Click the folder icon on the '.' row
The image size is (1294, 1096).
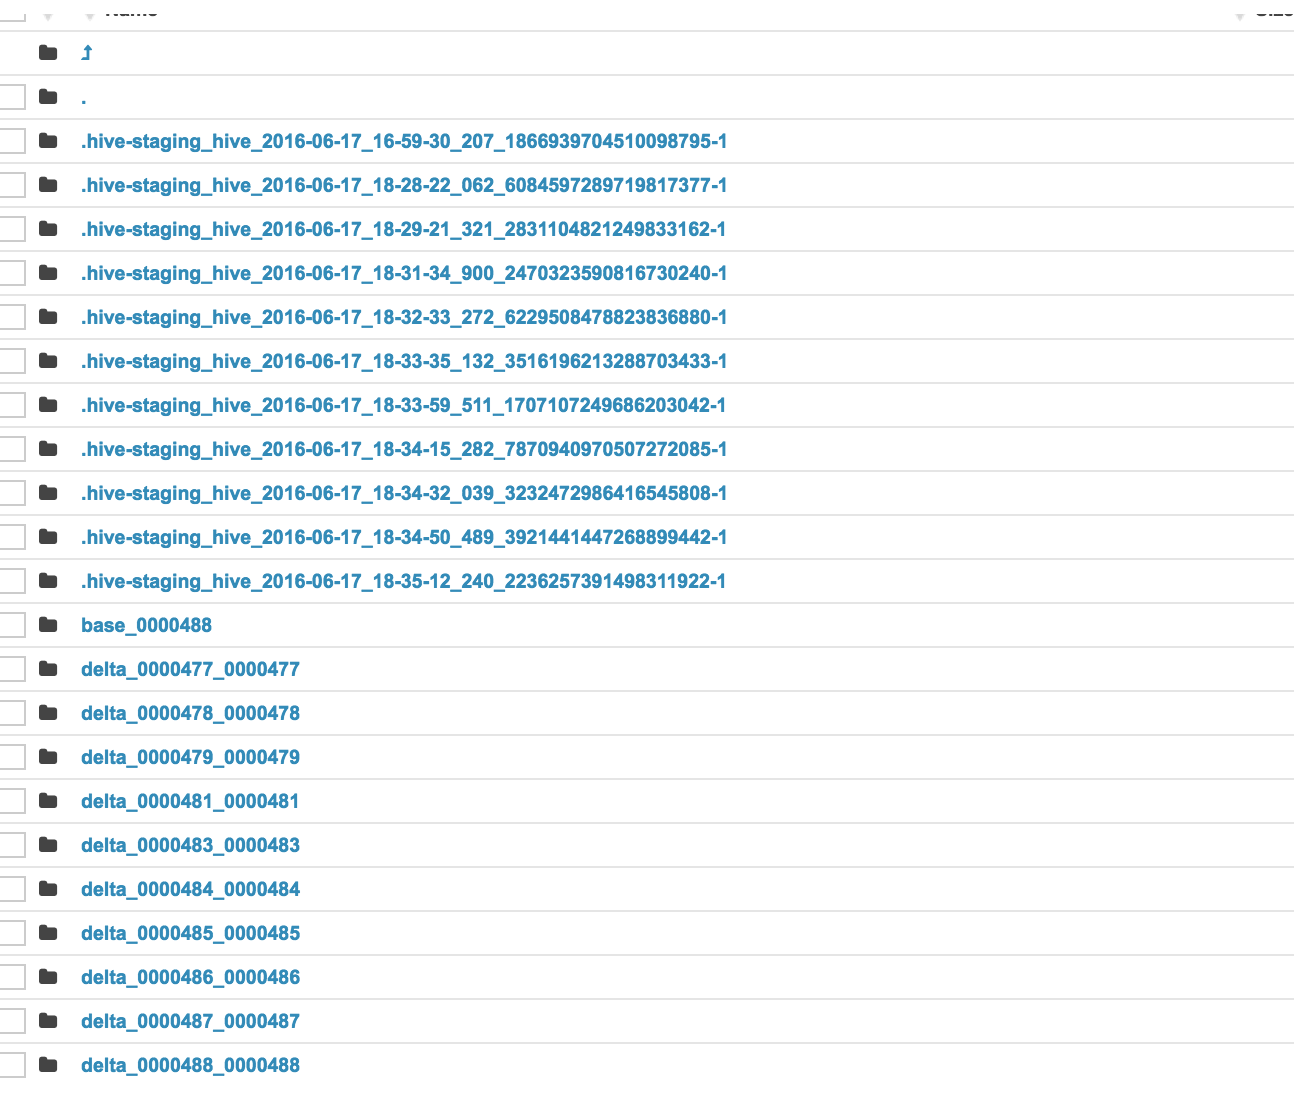[x=48, y=96]
